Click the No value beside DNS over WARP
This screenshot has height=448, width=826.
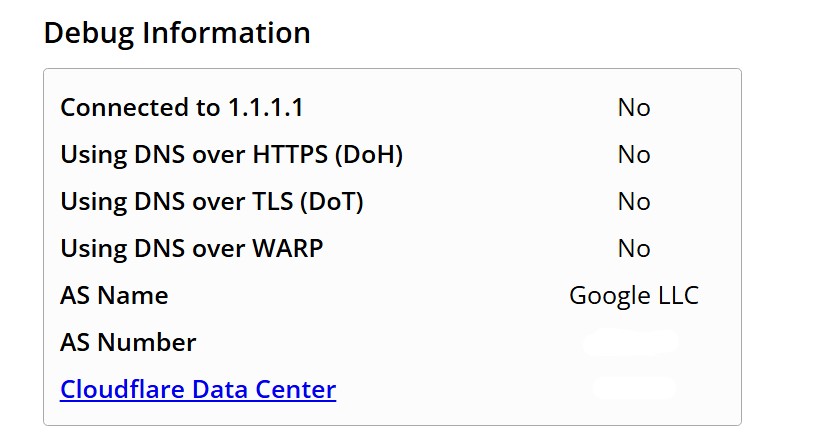point(634,248)
